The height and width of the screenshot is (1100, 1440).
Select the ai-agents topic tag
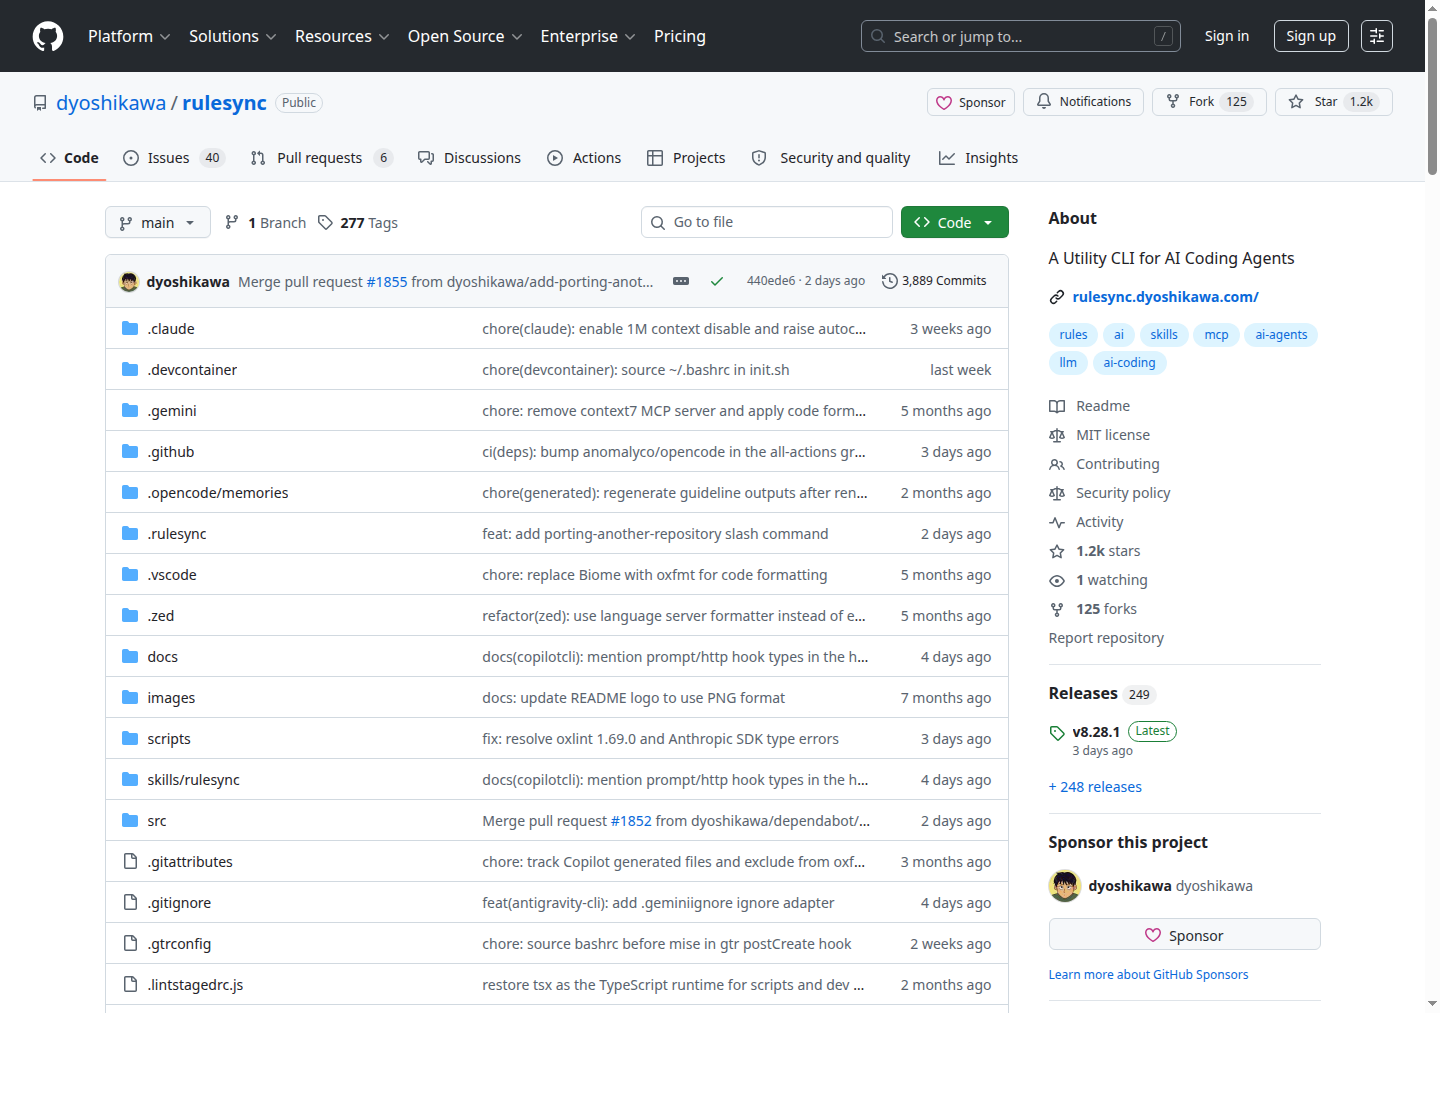[x=1281, y=335]
